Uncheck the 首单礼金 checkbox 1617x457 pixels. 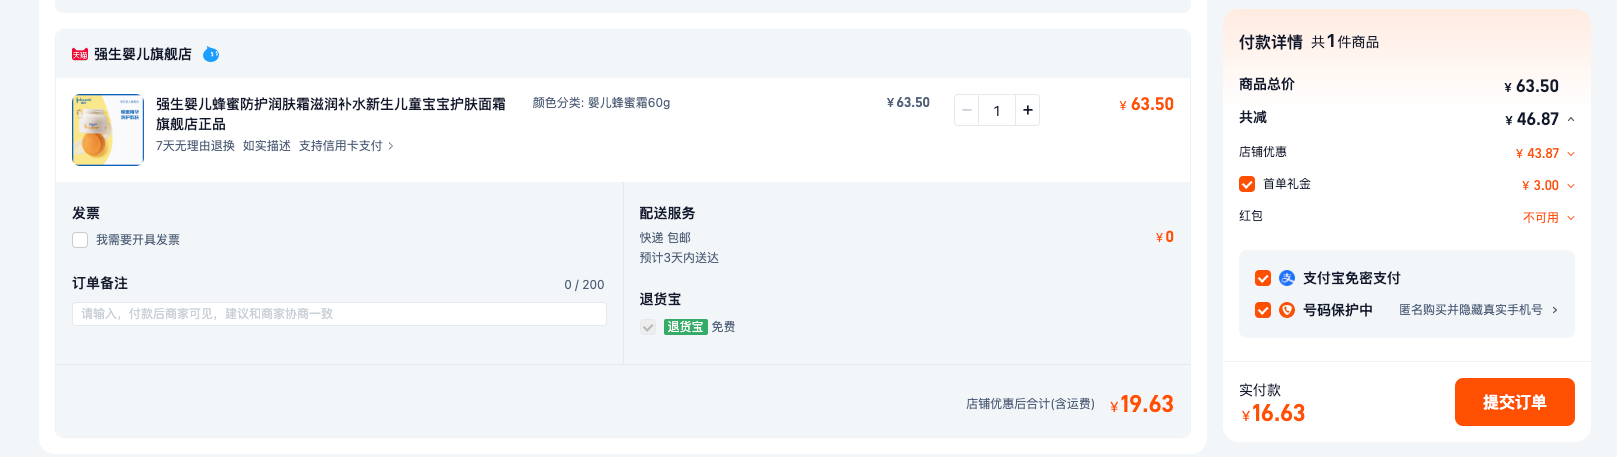point(1247,184)
